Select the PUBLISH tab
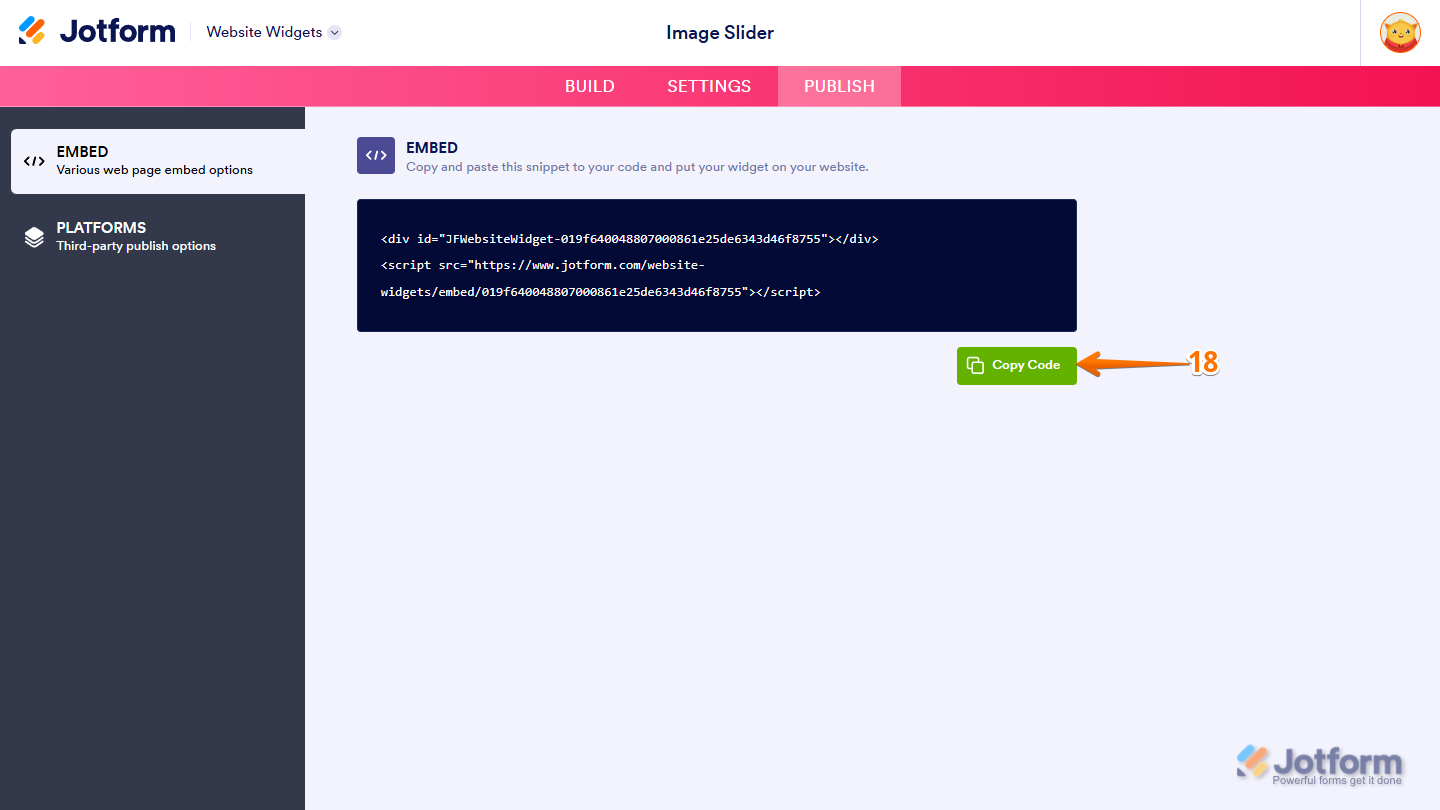The image size is (1440, 810). (839, 86)
